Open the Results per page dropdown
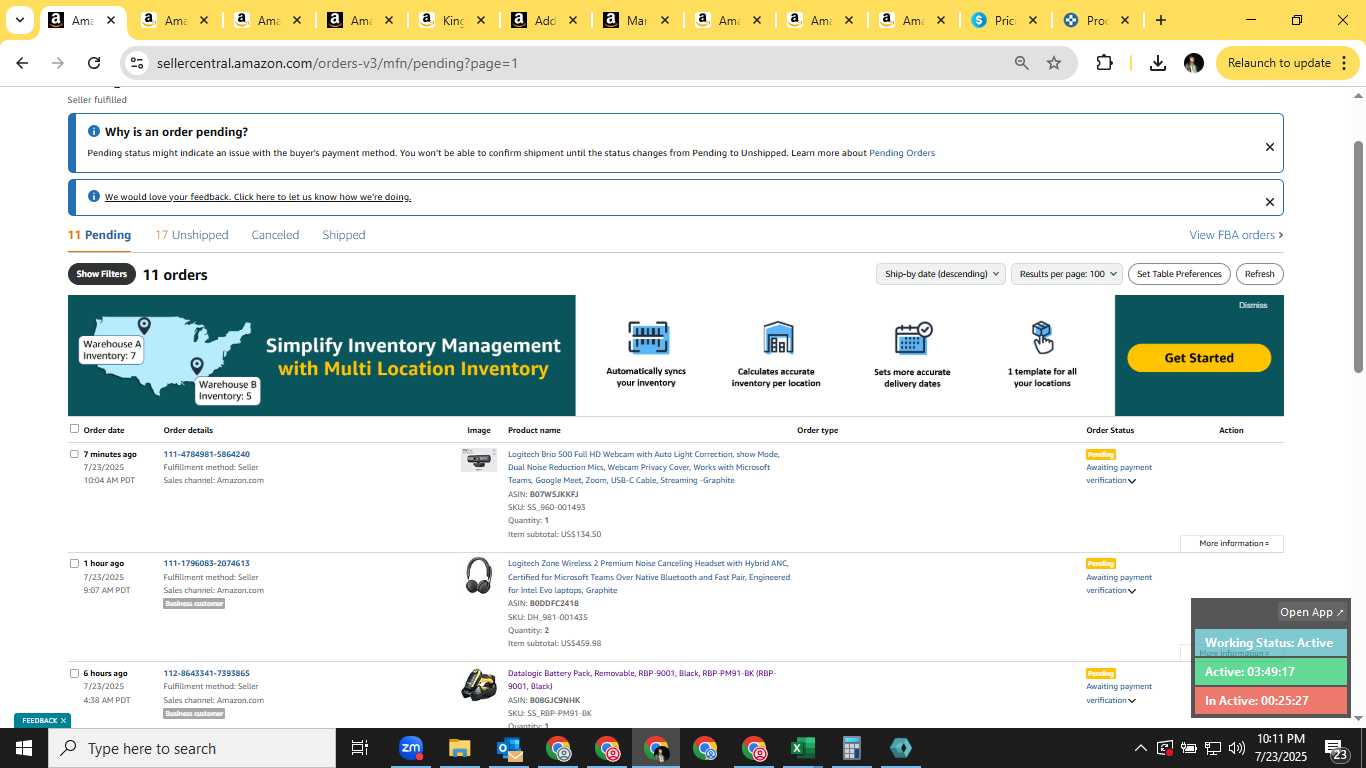 coord(1067,274)
